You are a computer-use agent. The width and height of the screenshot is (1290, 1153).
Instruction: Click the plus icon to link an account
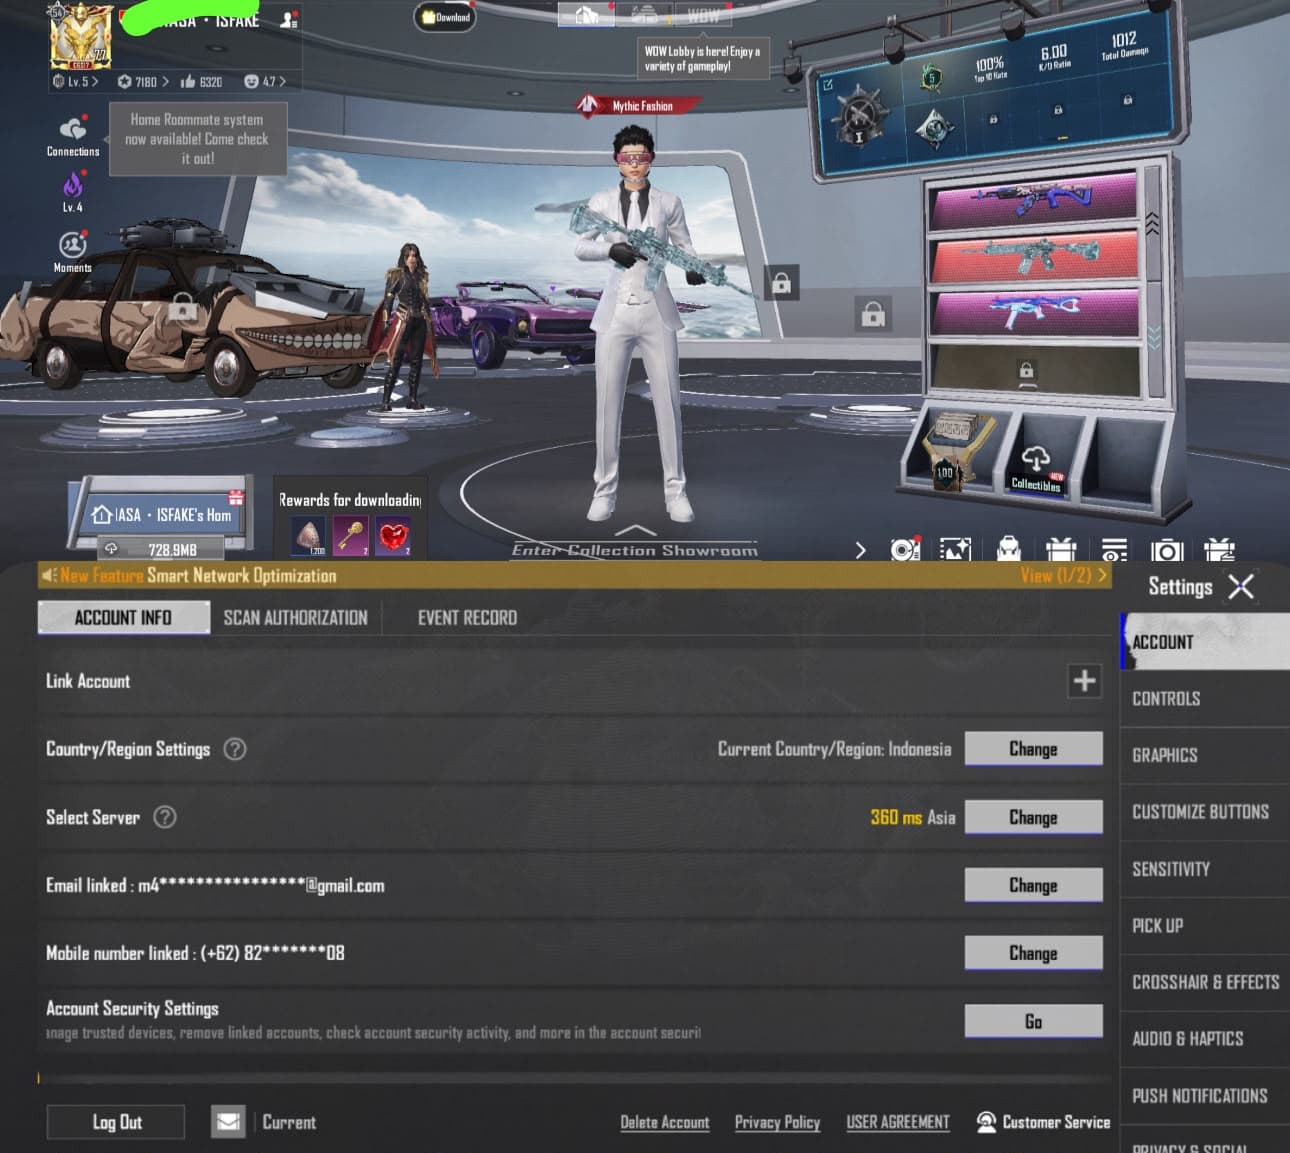tap(1084, 681)
